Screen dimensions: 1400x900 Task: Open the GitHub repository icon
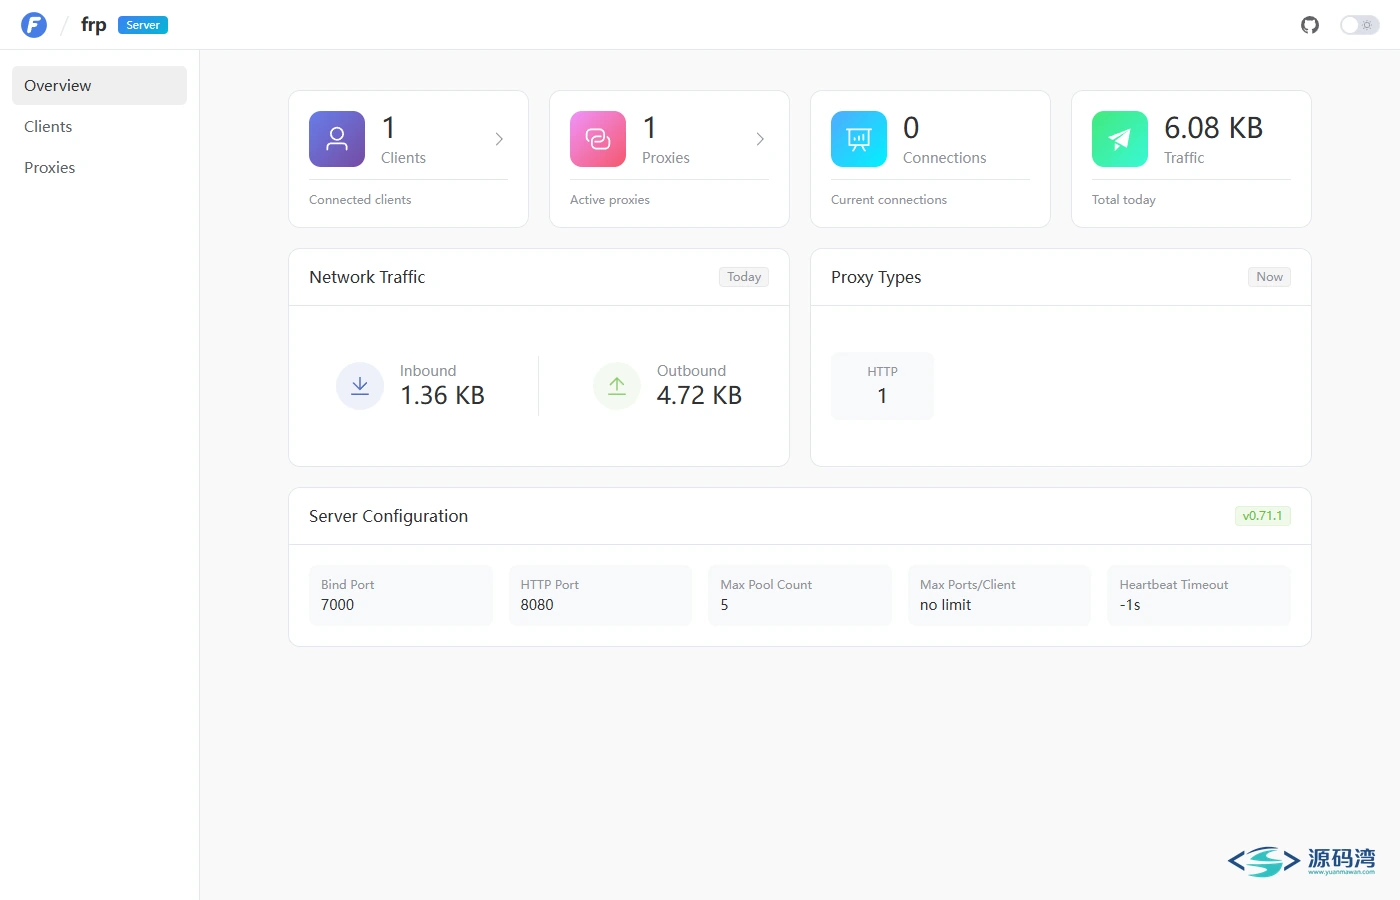click(x=1310, y=25)
